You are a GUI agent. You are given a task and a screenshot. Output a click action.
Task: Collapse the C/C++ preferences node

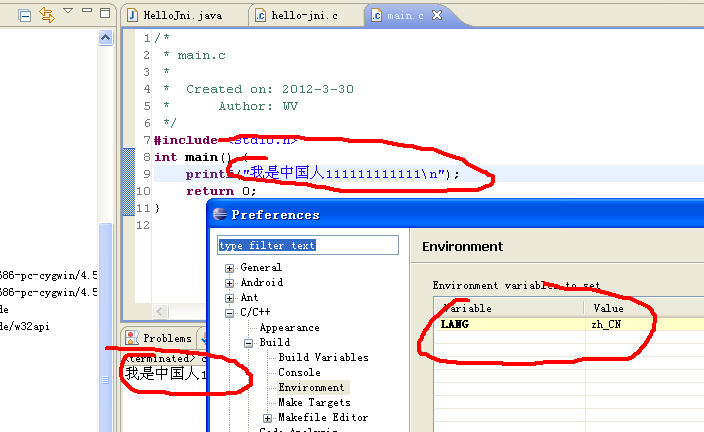(x=229, y=313)
